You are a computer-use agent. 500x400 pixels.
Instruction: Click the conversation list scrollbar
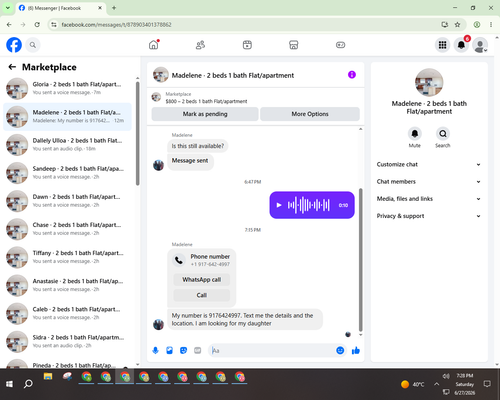click(137, 133)
